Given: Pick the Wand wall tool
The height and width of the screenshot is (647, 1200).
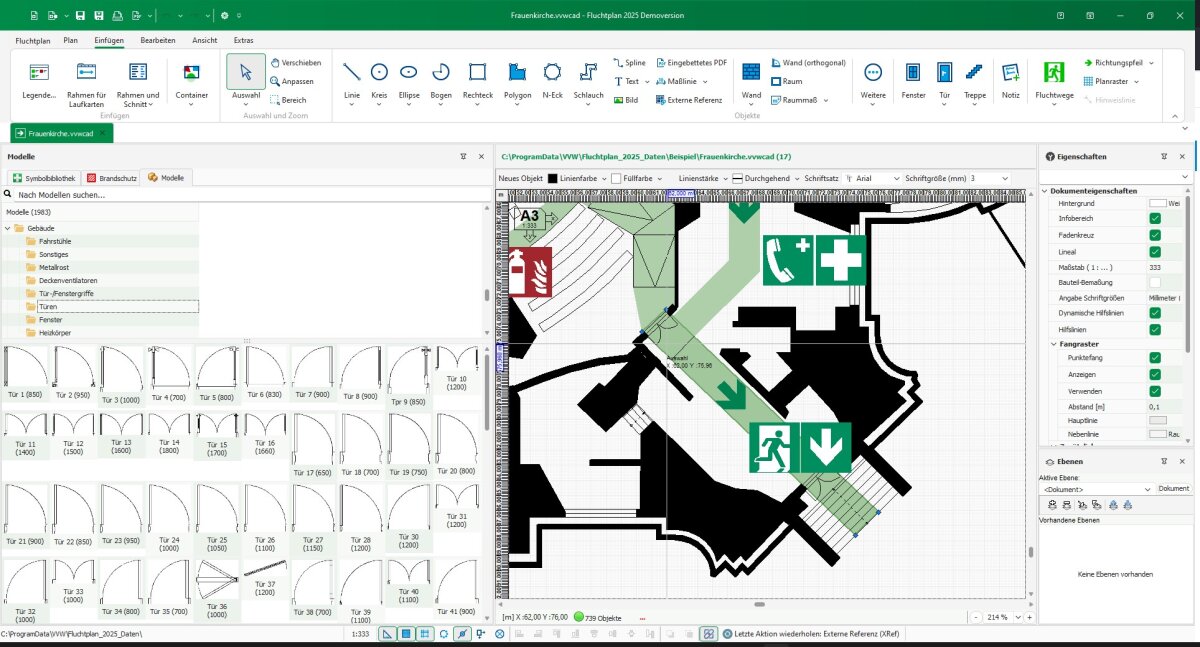Looking at the screenshot, I should [x=751, y=80].
